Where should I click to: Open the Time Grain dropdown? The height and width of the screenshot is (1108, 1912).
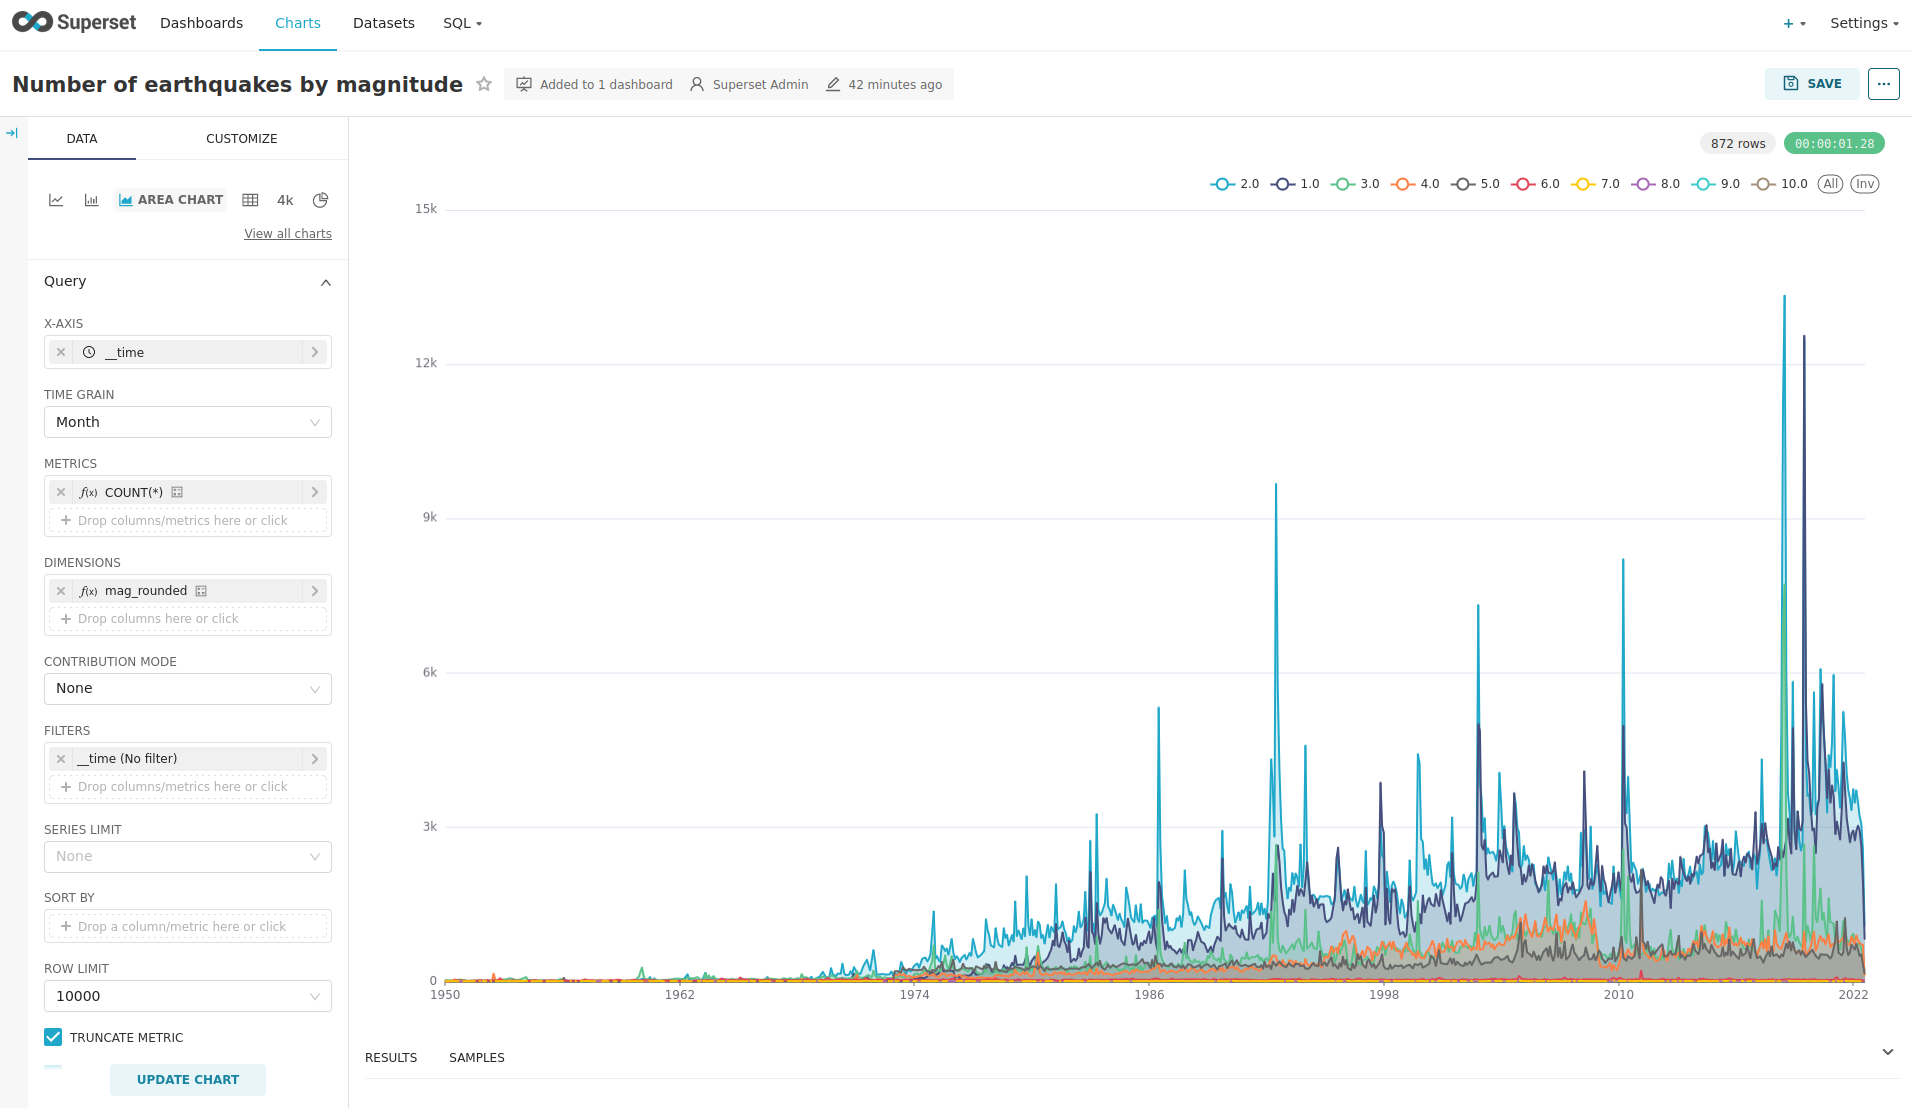187,422
